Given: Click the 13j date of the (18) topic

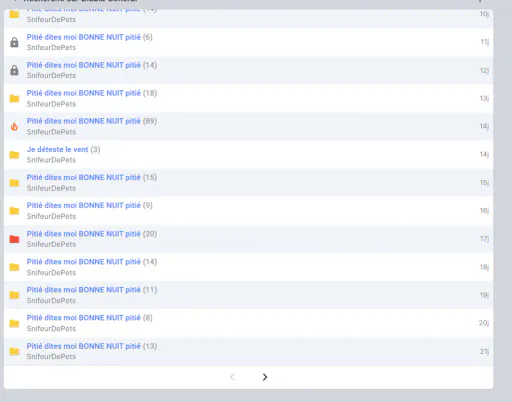Looking at the screenshot, I should (x=485, y=98).
